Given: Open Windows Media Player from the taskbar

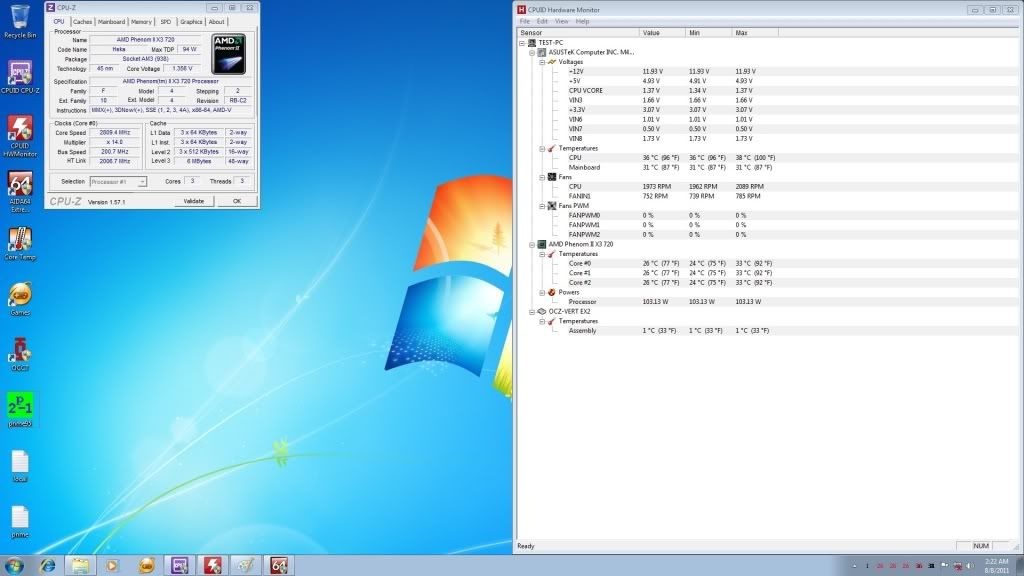Looking at the screenshot, I should click(113, 565).
